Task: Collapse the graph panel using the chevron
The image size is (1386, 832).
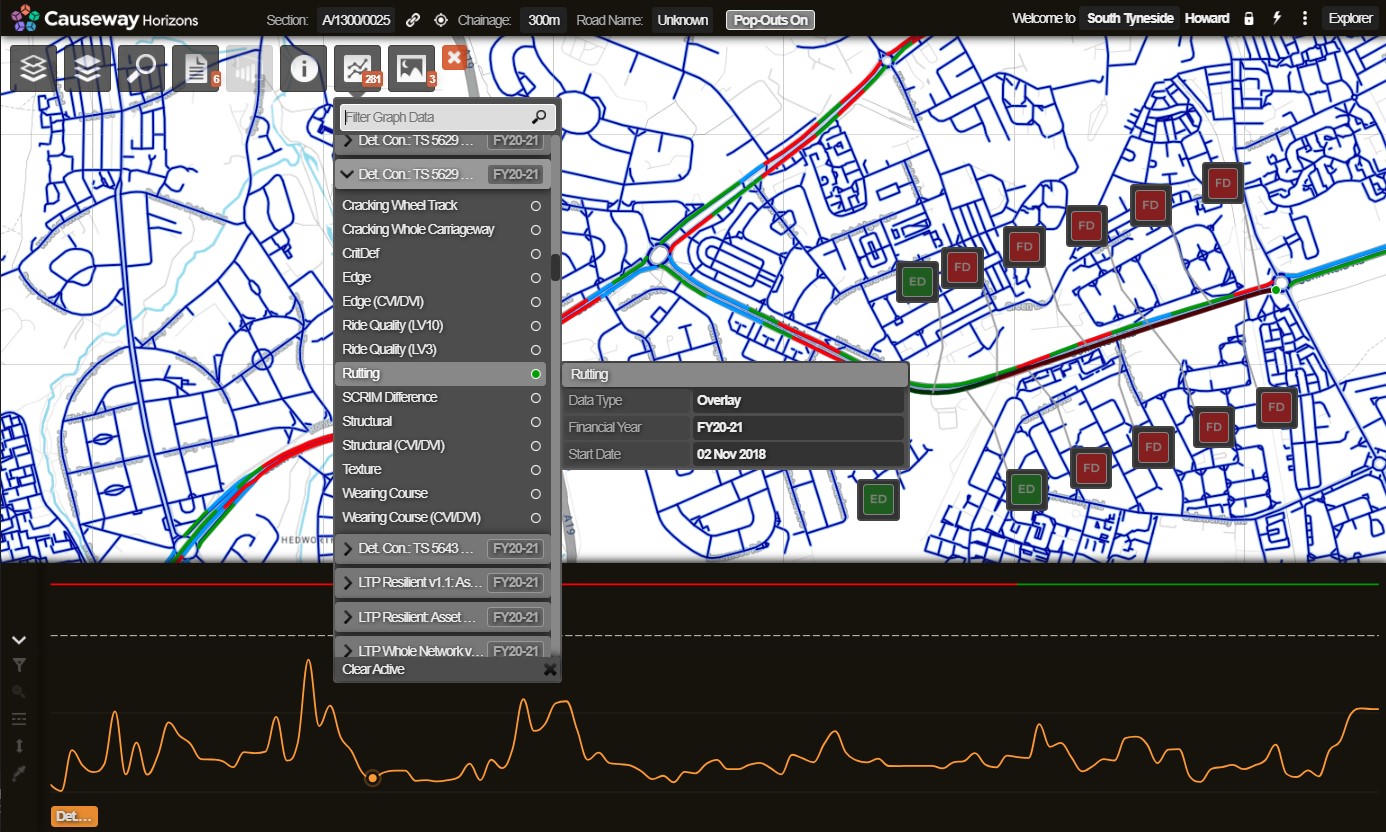Action: pyautogui.click(x=18, y=640)
